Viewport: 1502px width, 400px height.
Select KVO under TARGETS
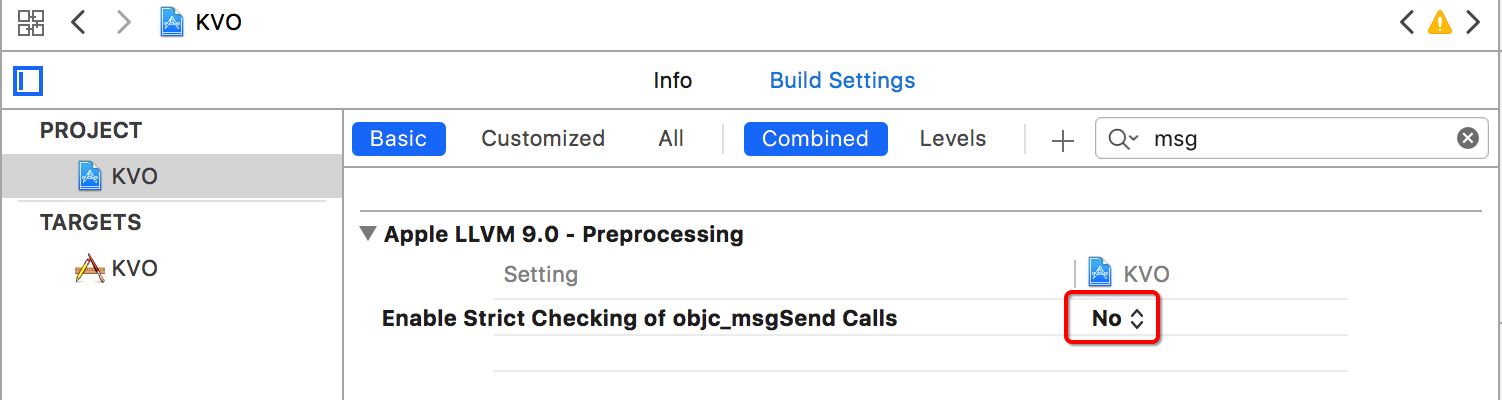click(134, 268)
